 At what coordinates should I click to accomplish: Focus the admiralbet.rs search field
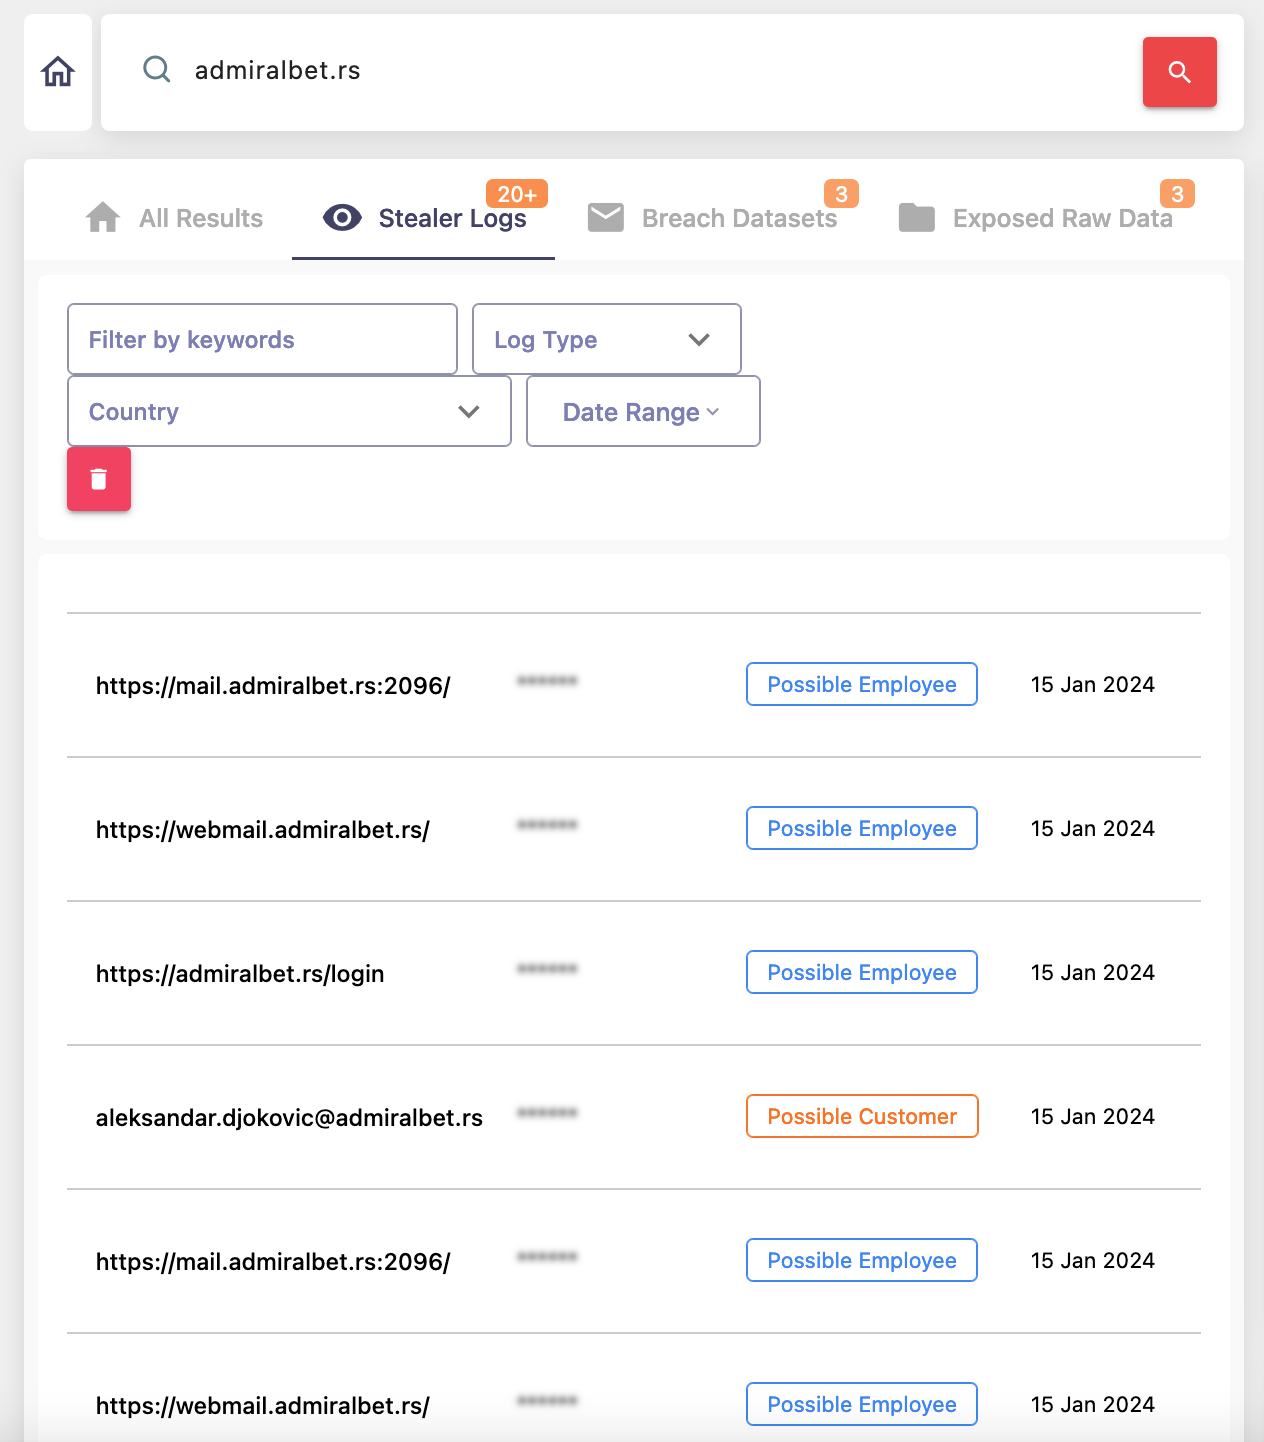point(640,71)
